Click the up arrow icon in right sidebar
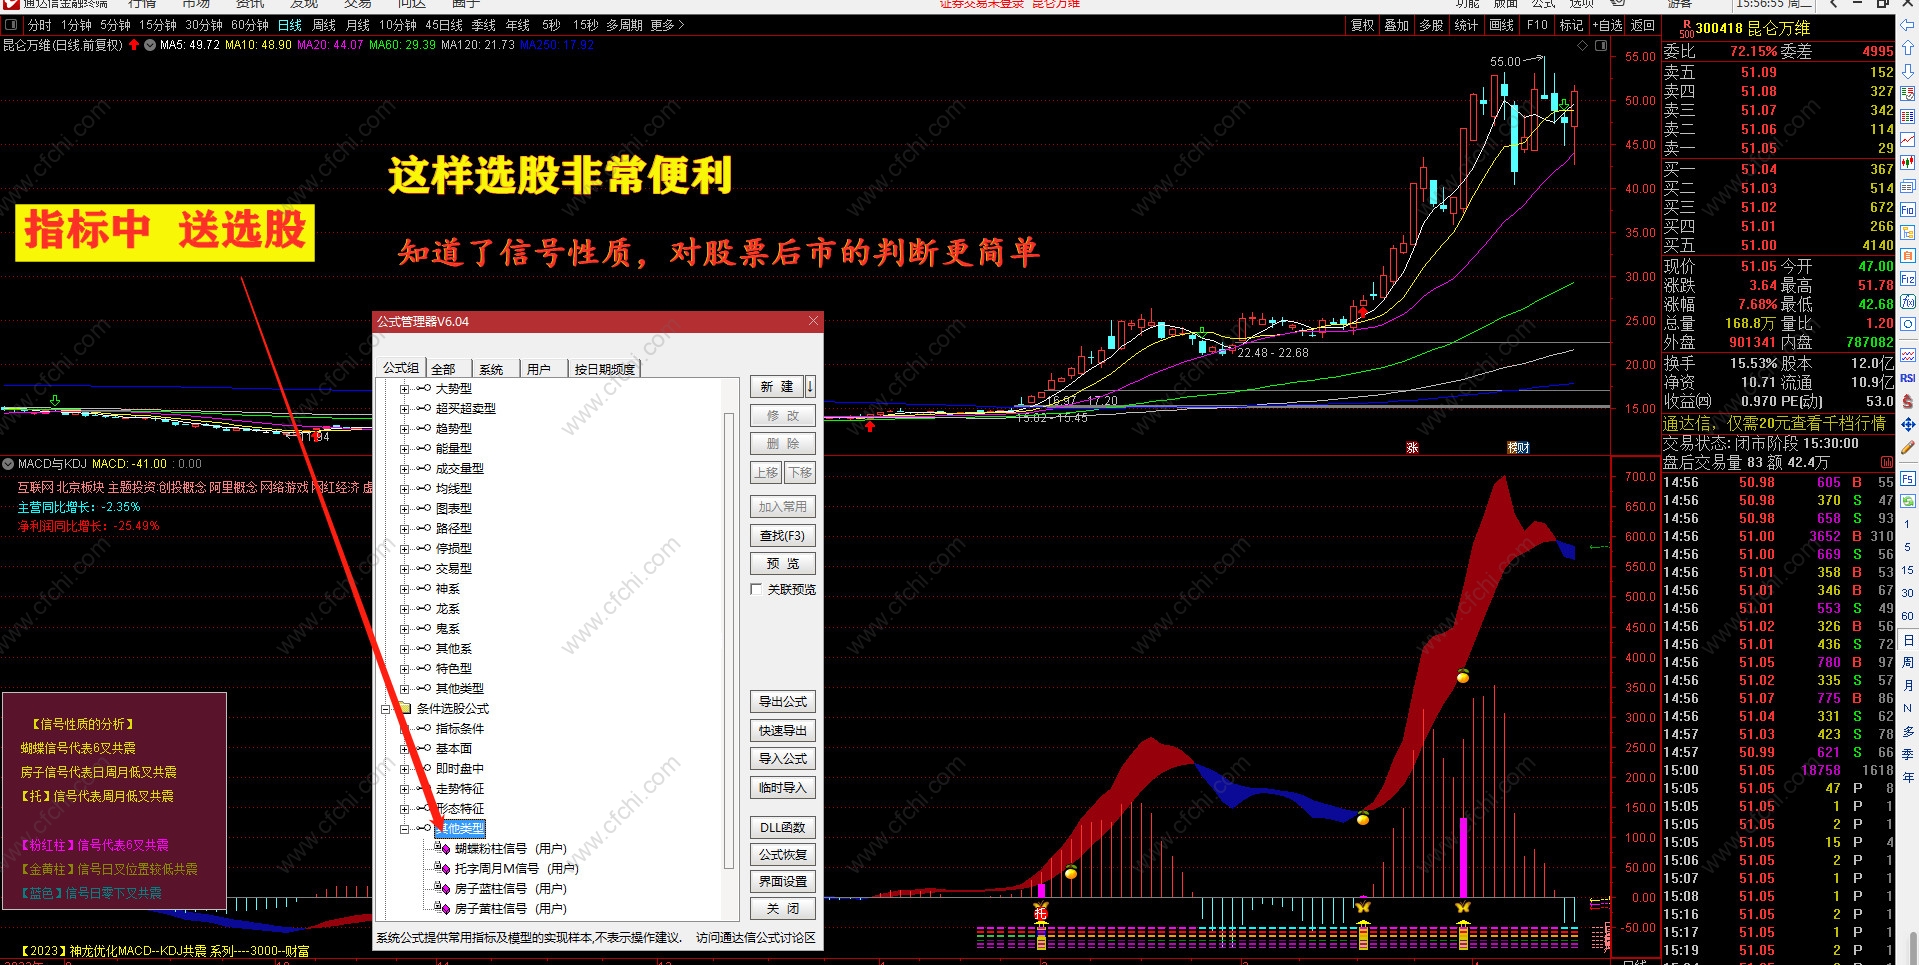 pyautogui.click(x=1908, y=48)
